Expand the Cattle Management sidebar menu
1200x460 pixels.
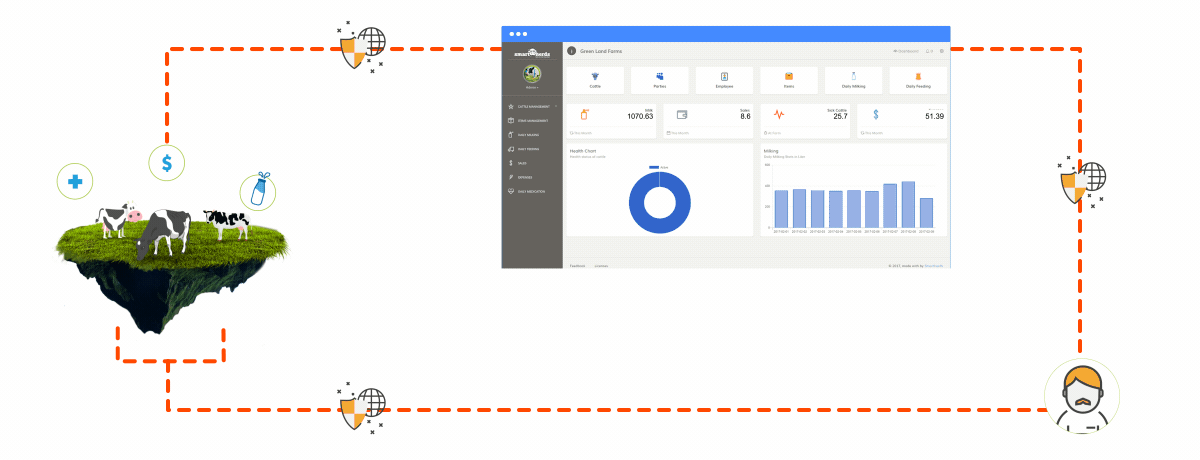(532, 105)
